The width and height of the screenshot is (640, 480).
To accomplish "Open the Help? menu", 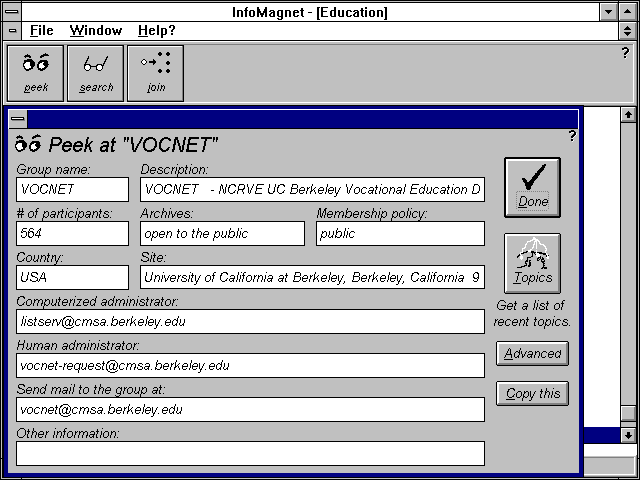I will 156,31.
